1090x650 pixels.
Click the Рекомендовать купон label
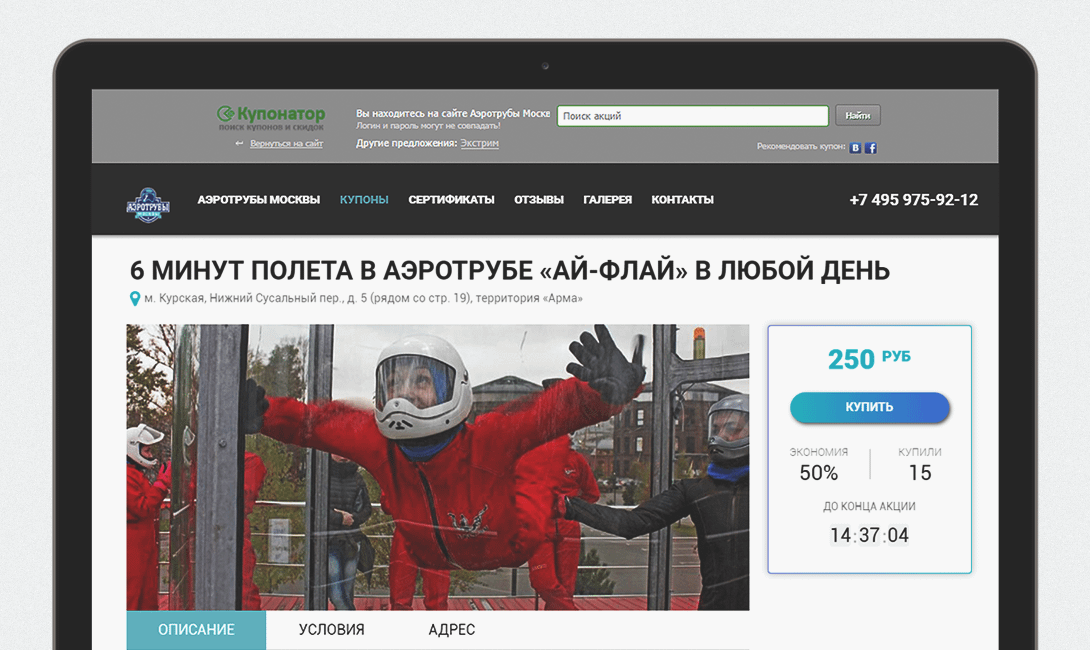coord(801,147)
